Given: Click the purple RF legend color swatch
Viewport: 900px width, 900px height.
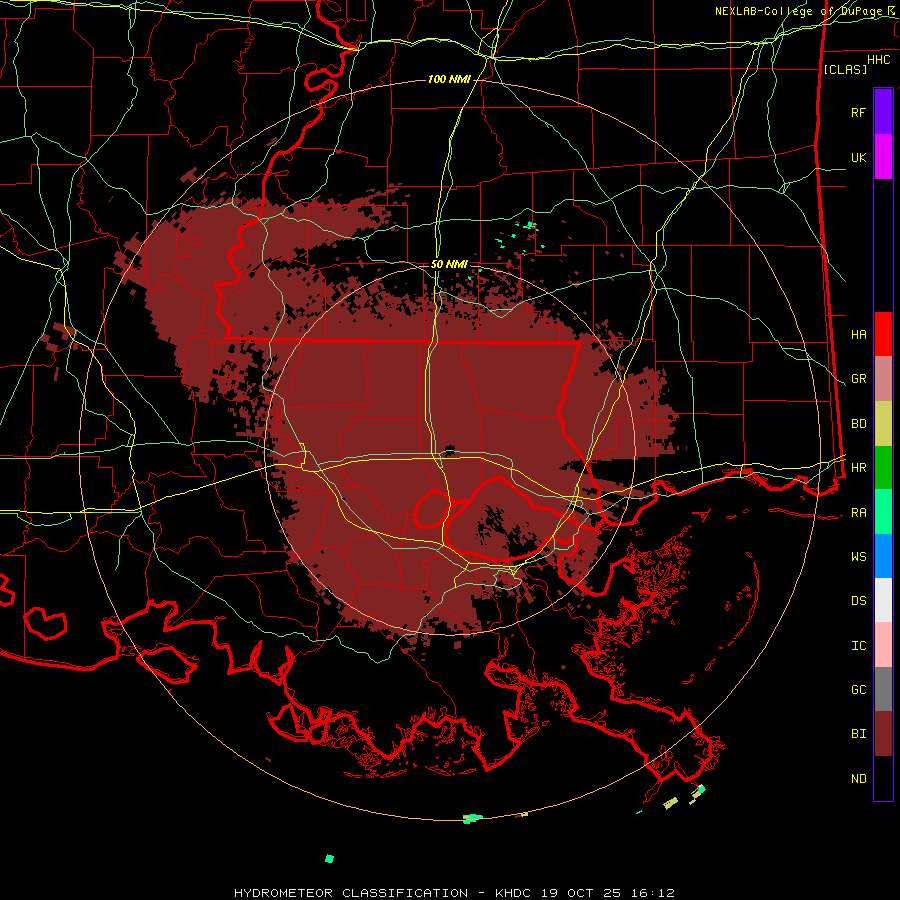Looking at the screenshot, I should [883, 112].
